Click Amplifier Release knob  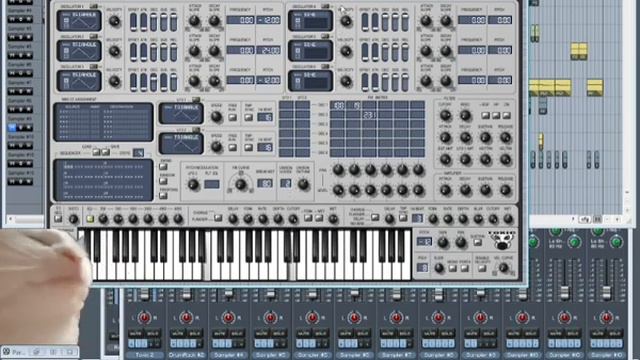(505, 190)
